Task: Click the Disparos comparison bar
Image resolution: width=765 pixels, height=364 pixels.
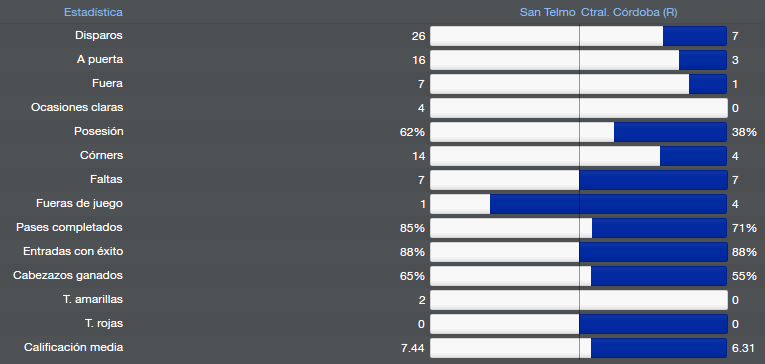Action: tap(579, 36)
